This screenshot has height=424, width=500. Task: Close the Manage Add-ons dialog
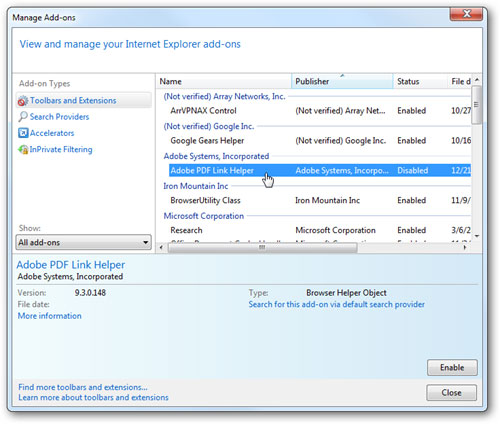click(451, 393)
